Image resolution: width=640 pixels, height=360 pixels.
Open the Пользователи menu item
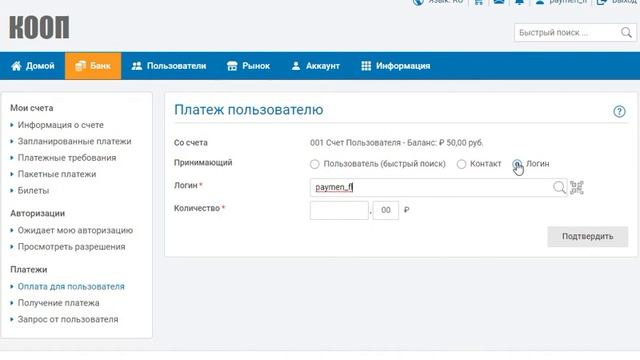(x=169, y=66)
